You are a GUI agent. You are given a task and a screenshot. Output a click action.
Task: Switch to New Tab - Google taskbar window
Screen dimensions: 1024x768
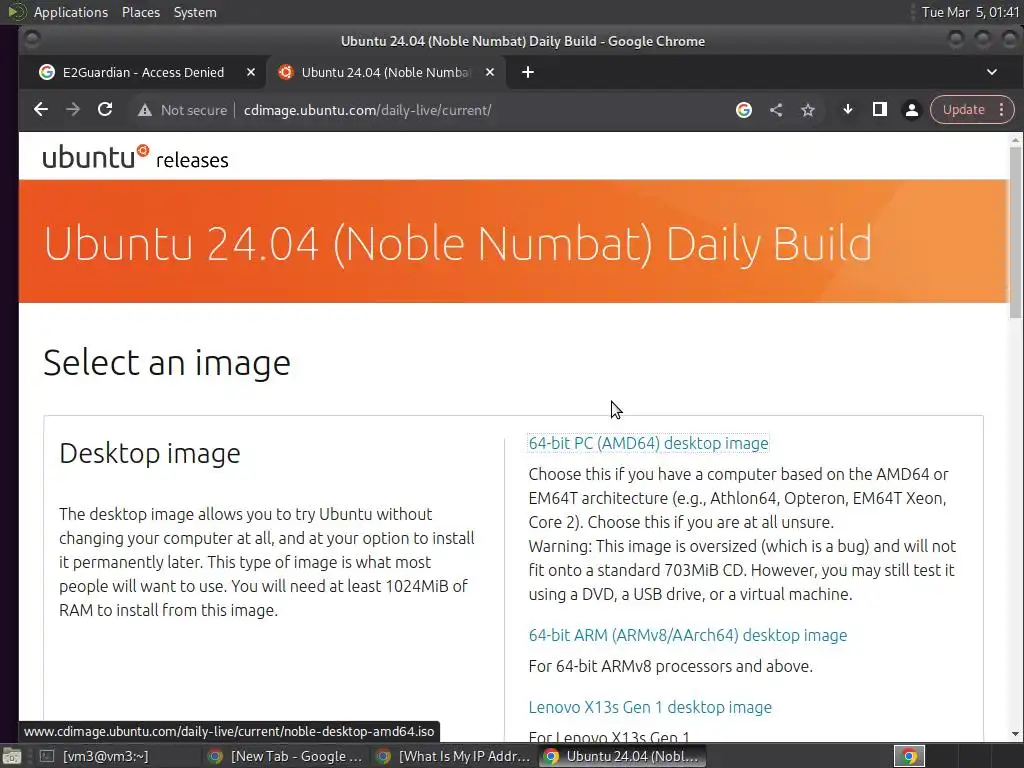coord(285,756)
